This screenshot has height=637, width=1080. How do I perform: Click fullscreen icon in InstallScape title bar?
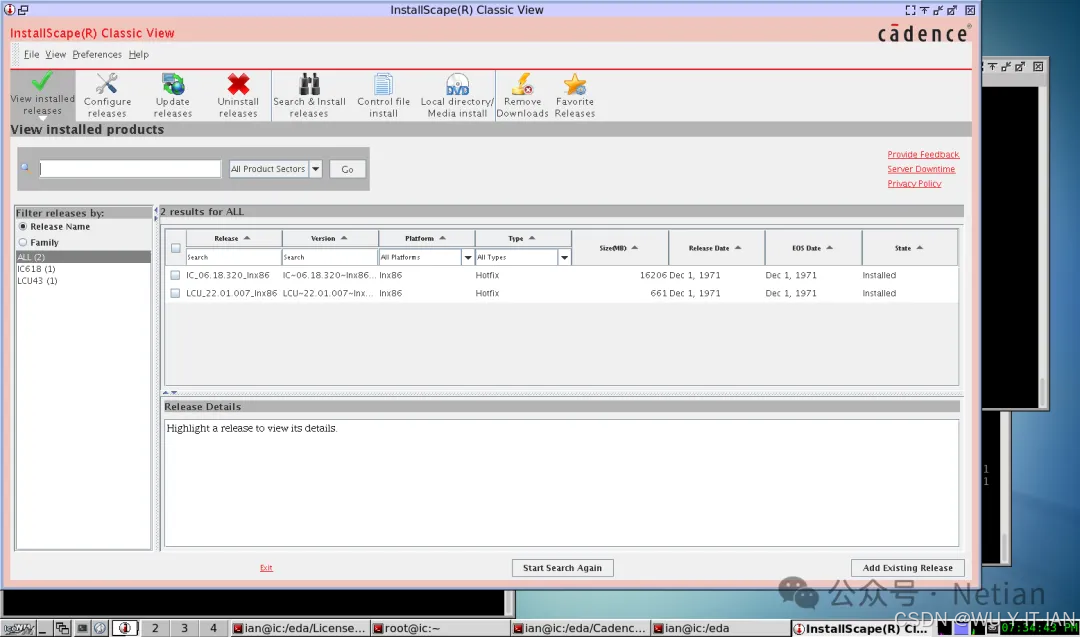[x=910, y=10]
